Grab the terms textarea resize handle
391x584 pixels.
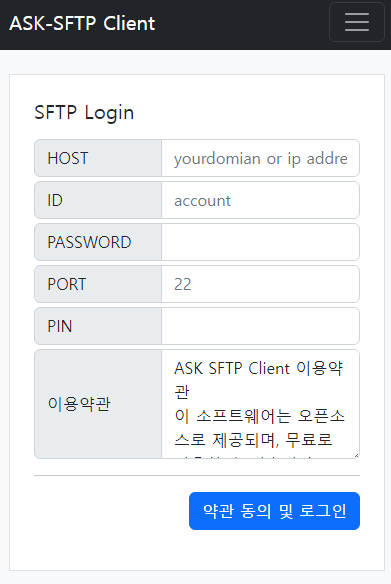pos(356,455)
